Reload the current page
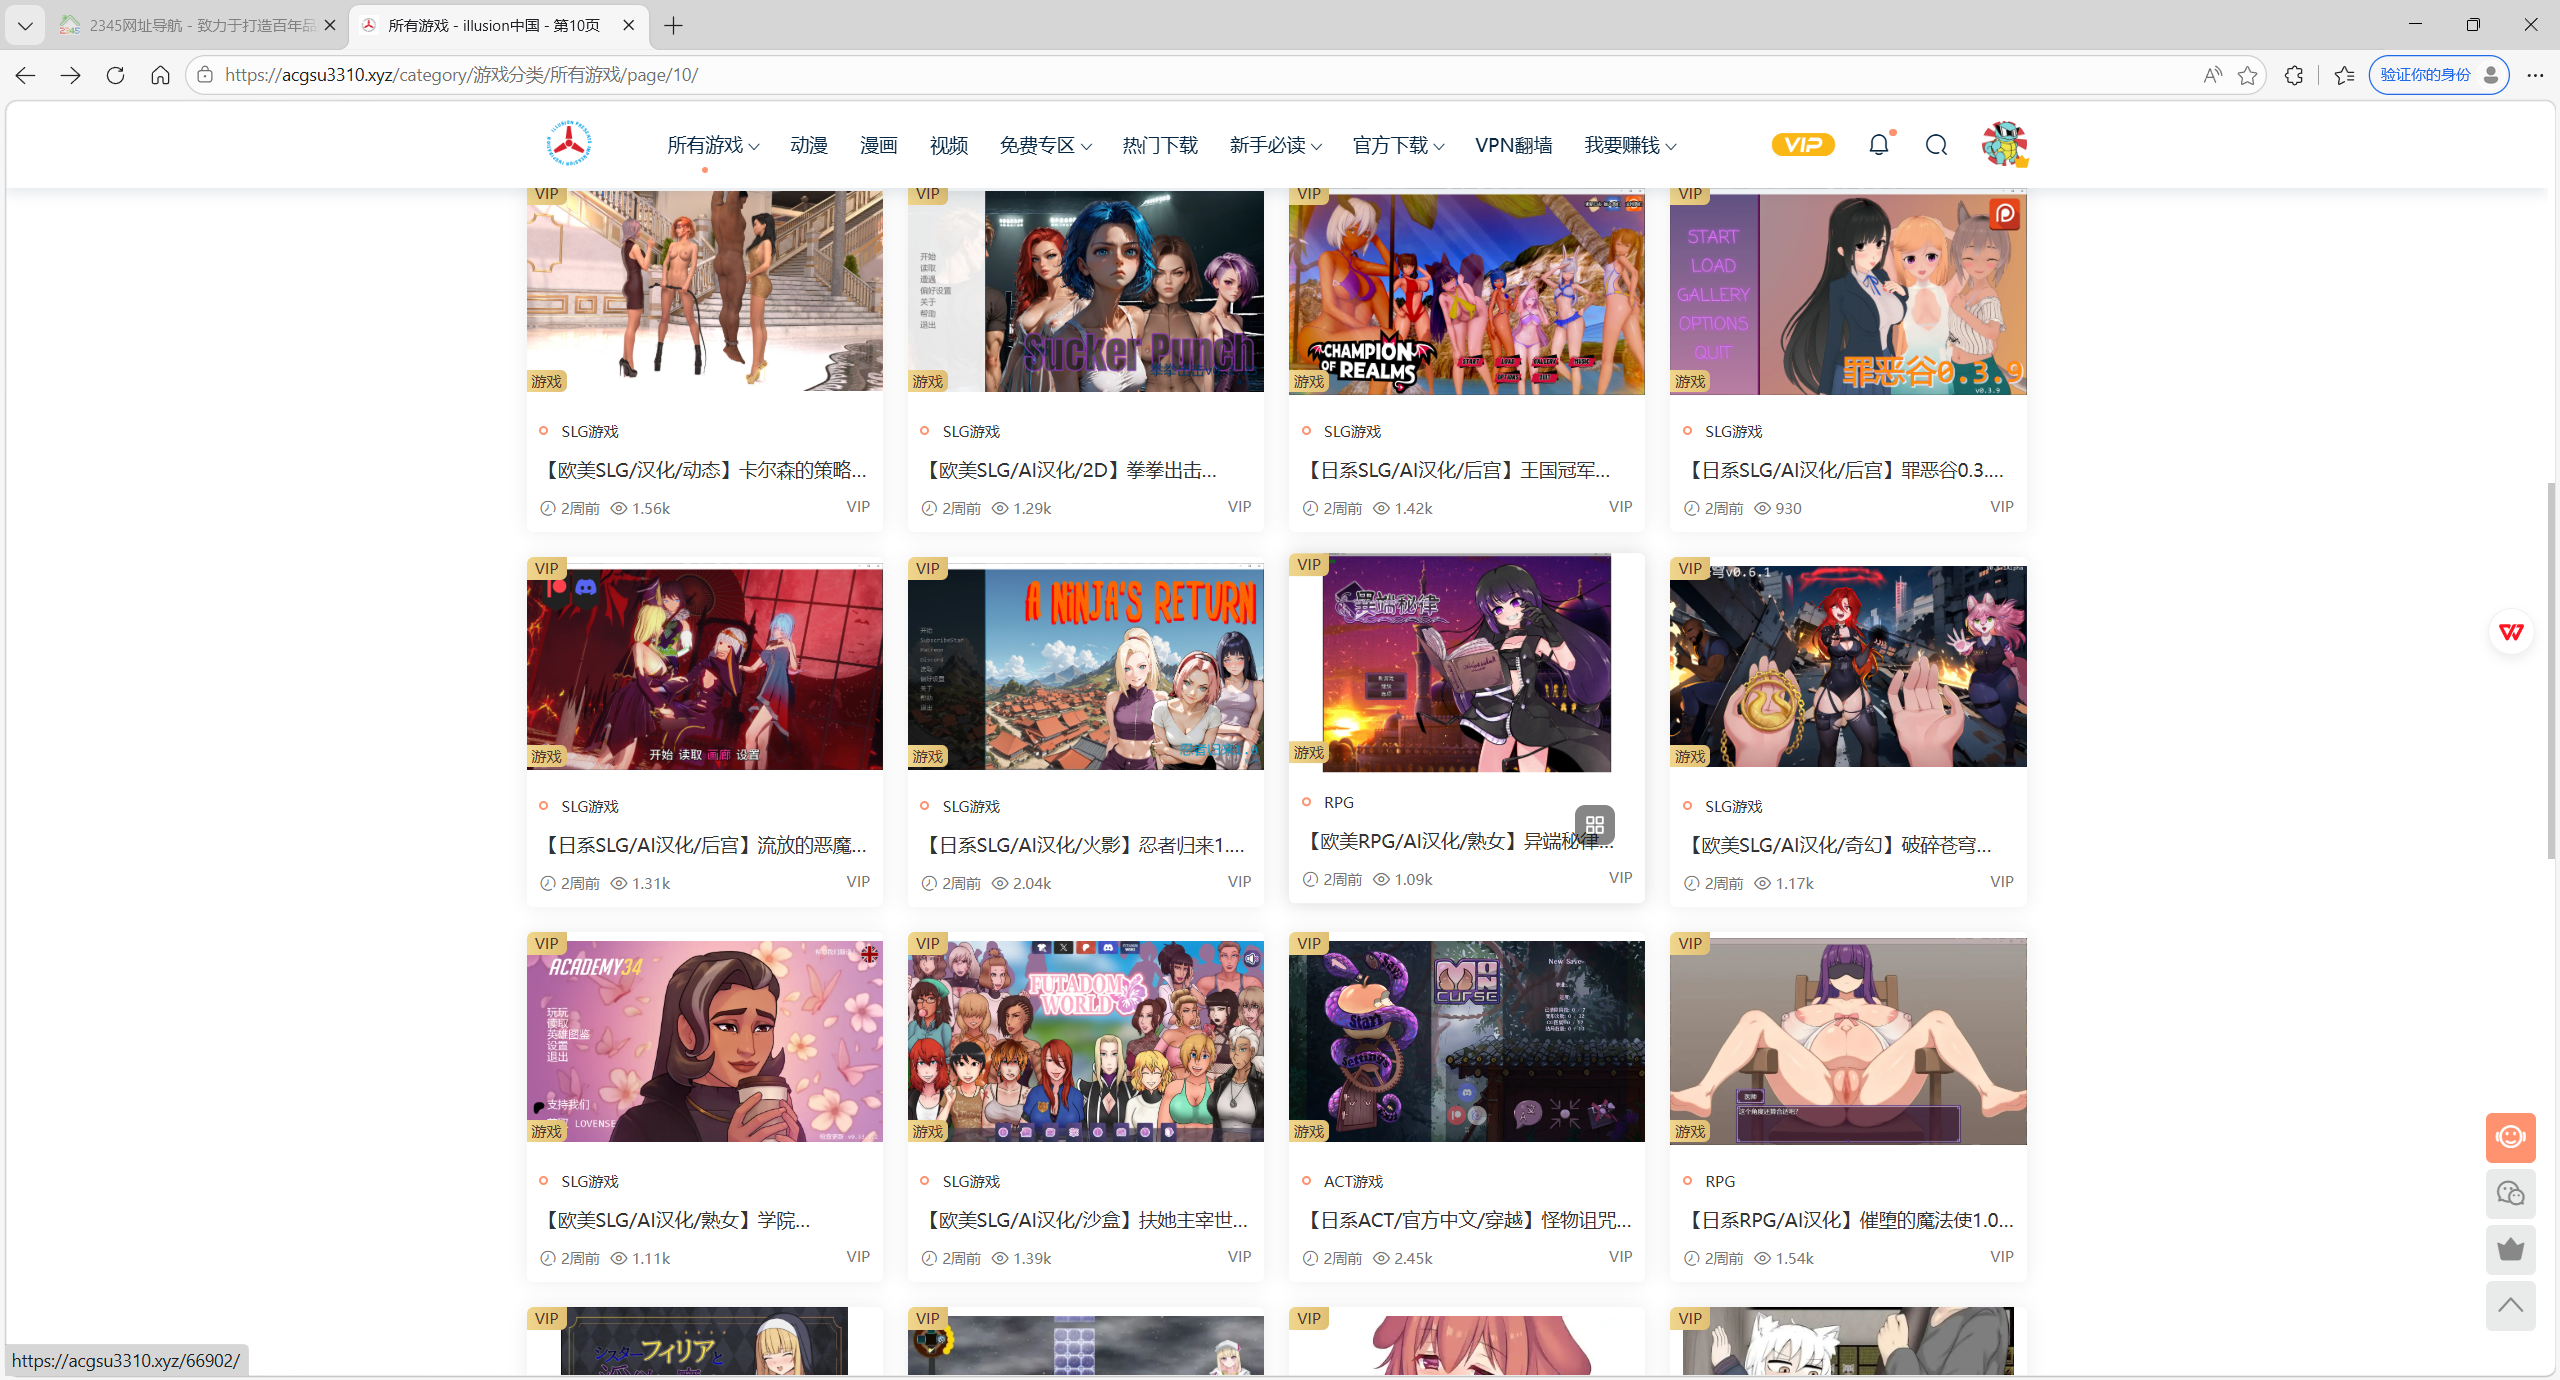The width and height of the screenshot is (2560, 1380). (x=115, y=75)
